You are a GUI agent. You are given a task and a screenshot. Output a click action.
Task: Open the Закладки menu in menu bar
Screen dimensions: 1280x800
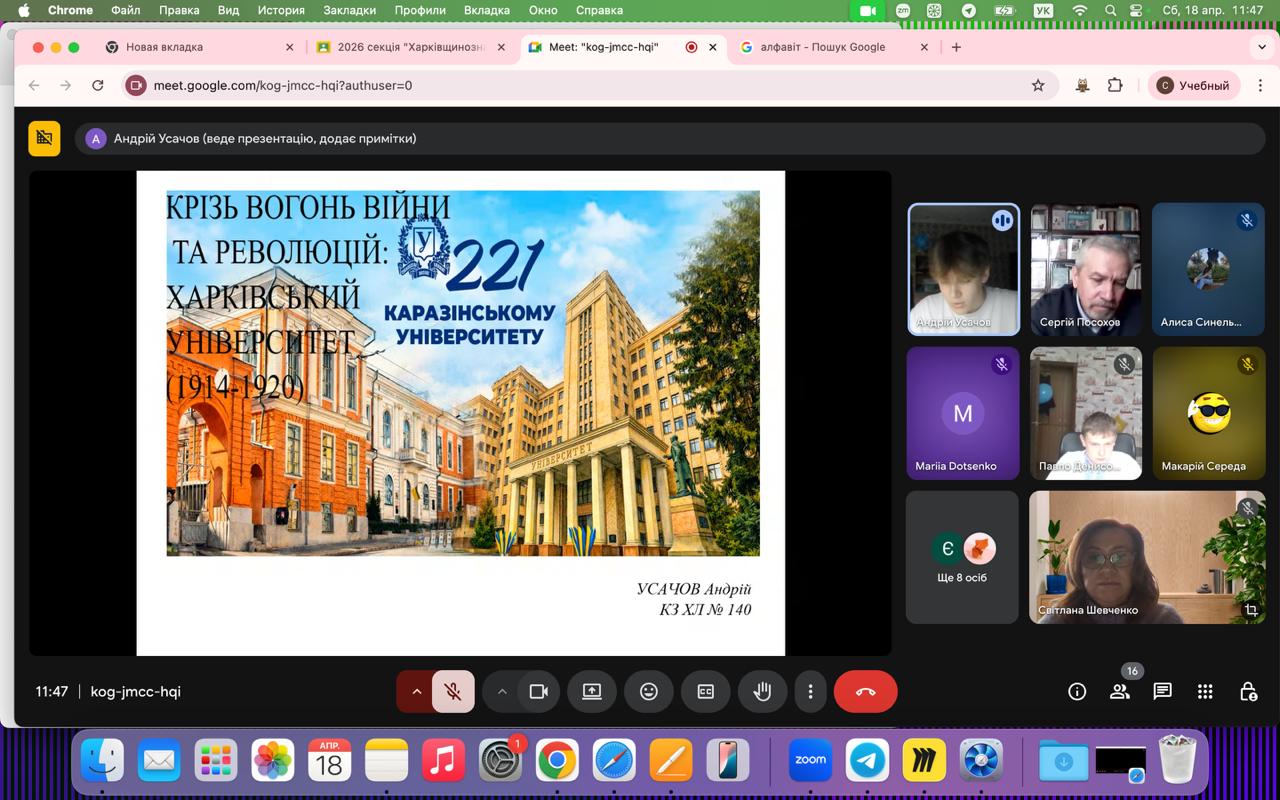(x=349, y=10)
